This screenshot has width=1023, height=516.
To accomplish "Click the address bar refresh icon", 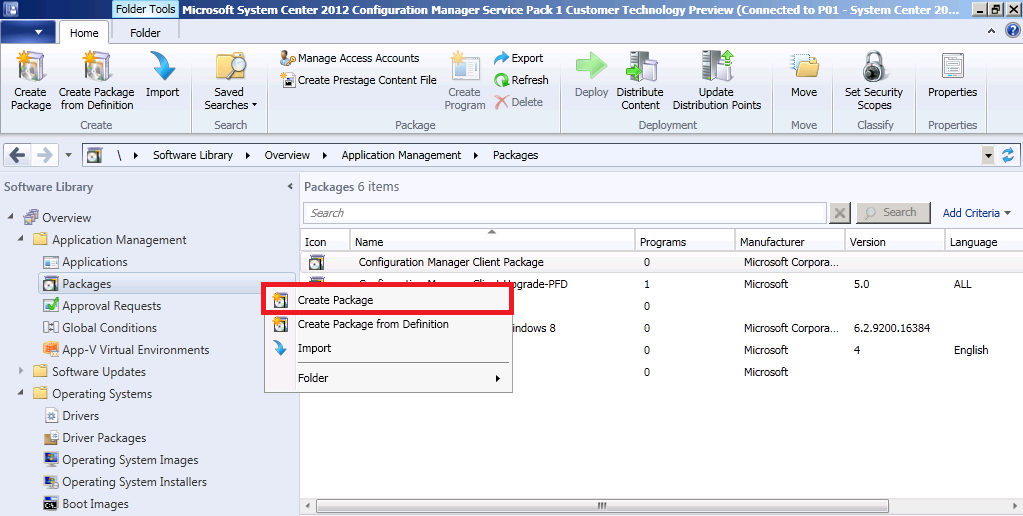I will coord(1008,155).
